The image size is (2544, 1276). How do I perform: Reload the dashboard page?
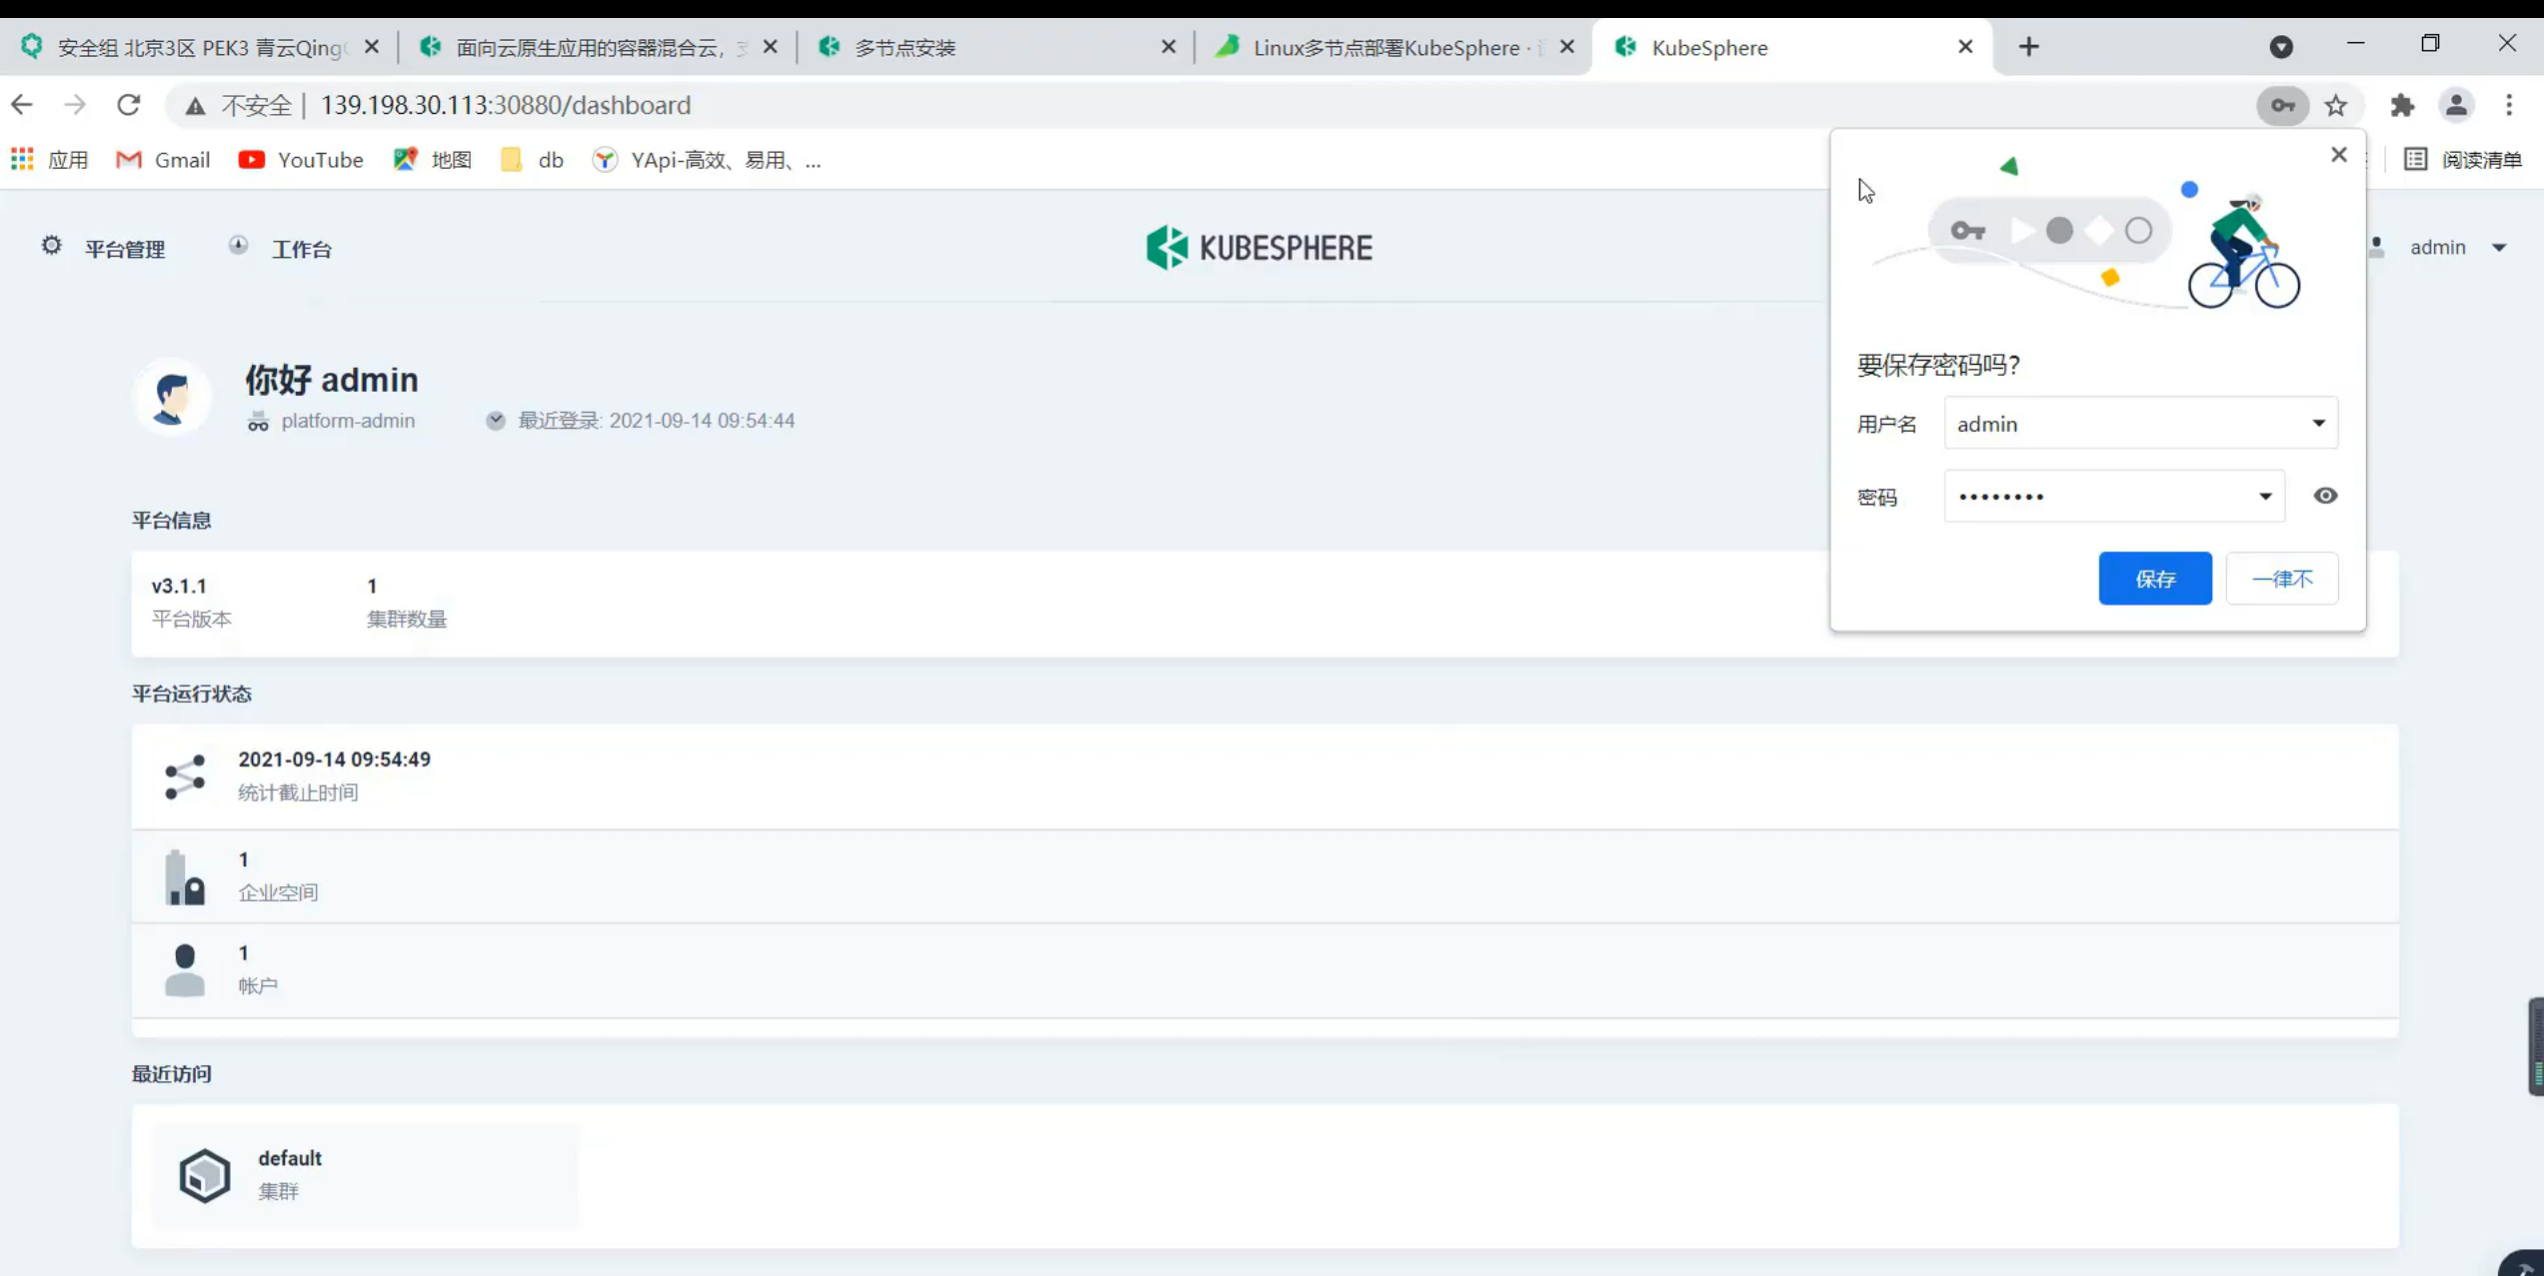[129, 105]
